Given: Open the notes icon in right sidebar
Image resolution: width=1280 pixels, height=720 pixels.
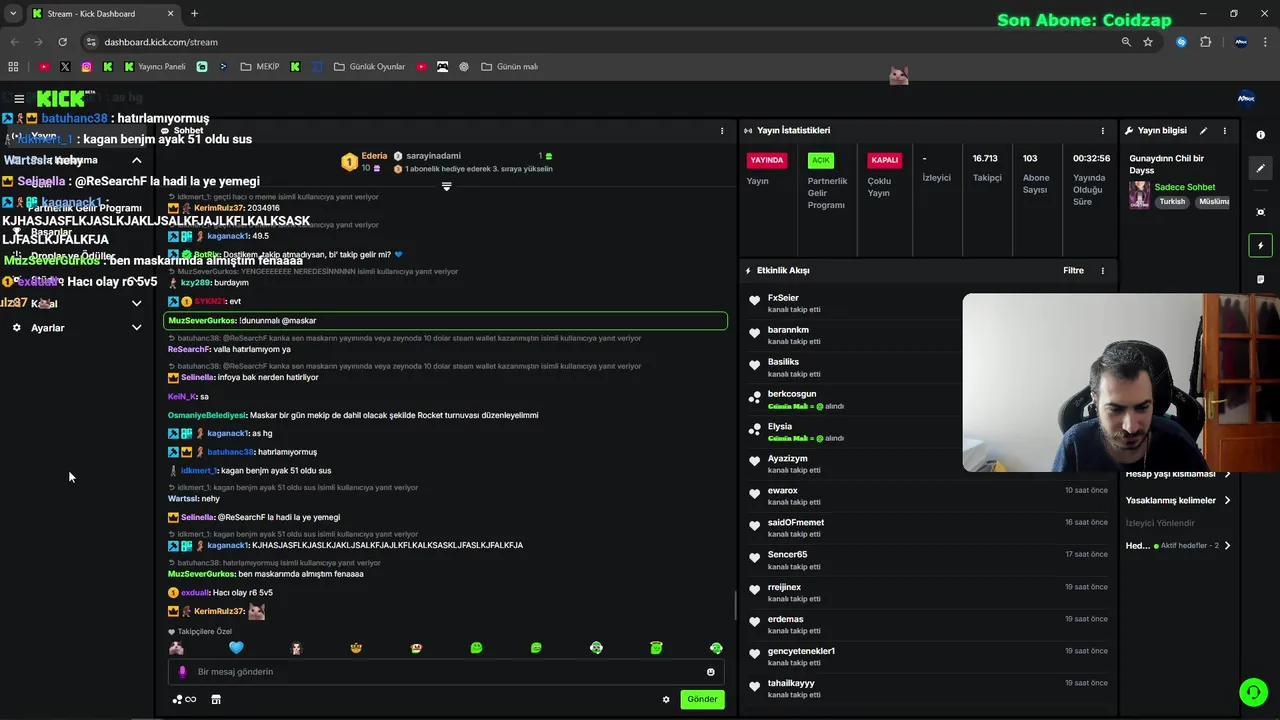Looking at the screenshot, I should [x=1260, y=279].
